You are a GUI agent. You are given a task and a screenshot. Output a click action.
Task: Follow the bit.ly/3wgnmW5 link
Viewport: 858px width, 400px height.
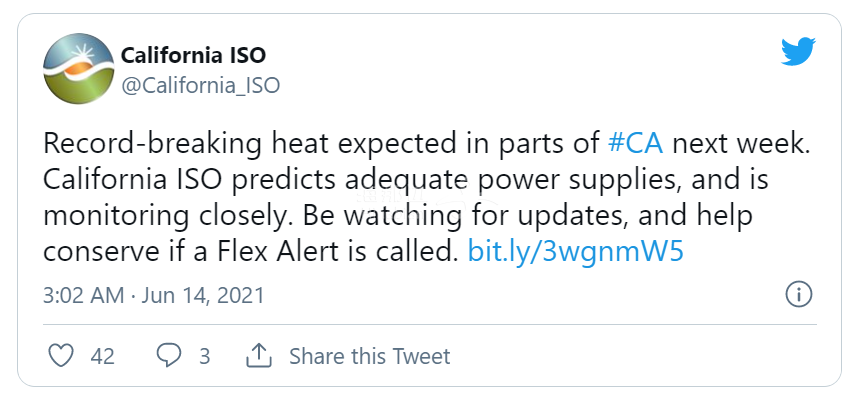click(575, 251)
